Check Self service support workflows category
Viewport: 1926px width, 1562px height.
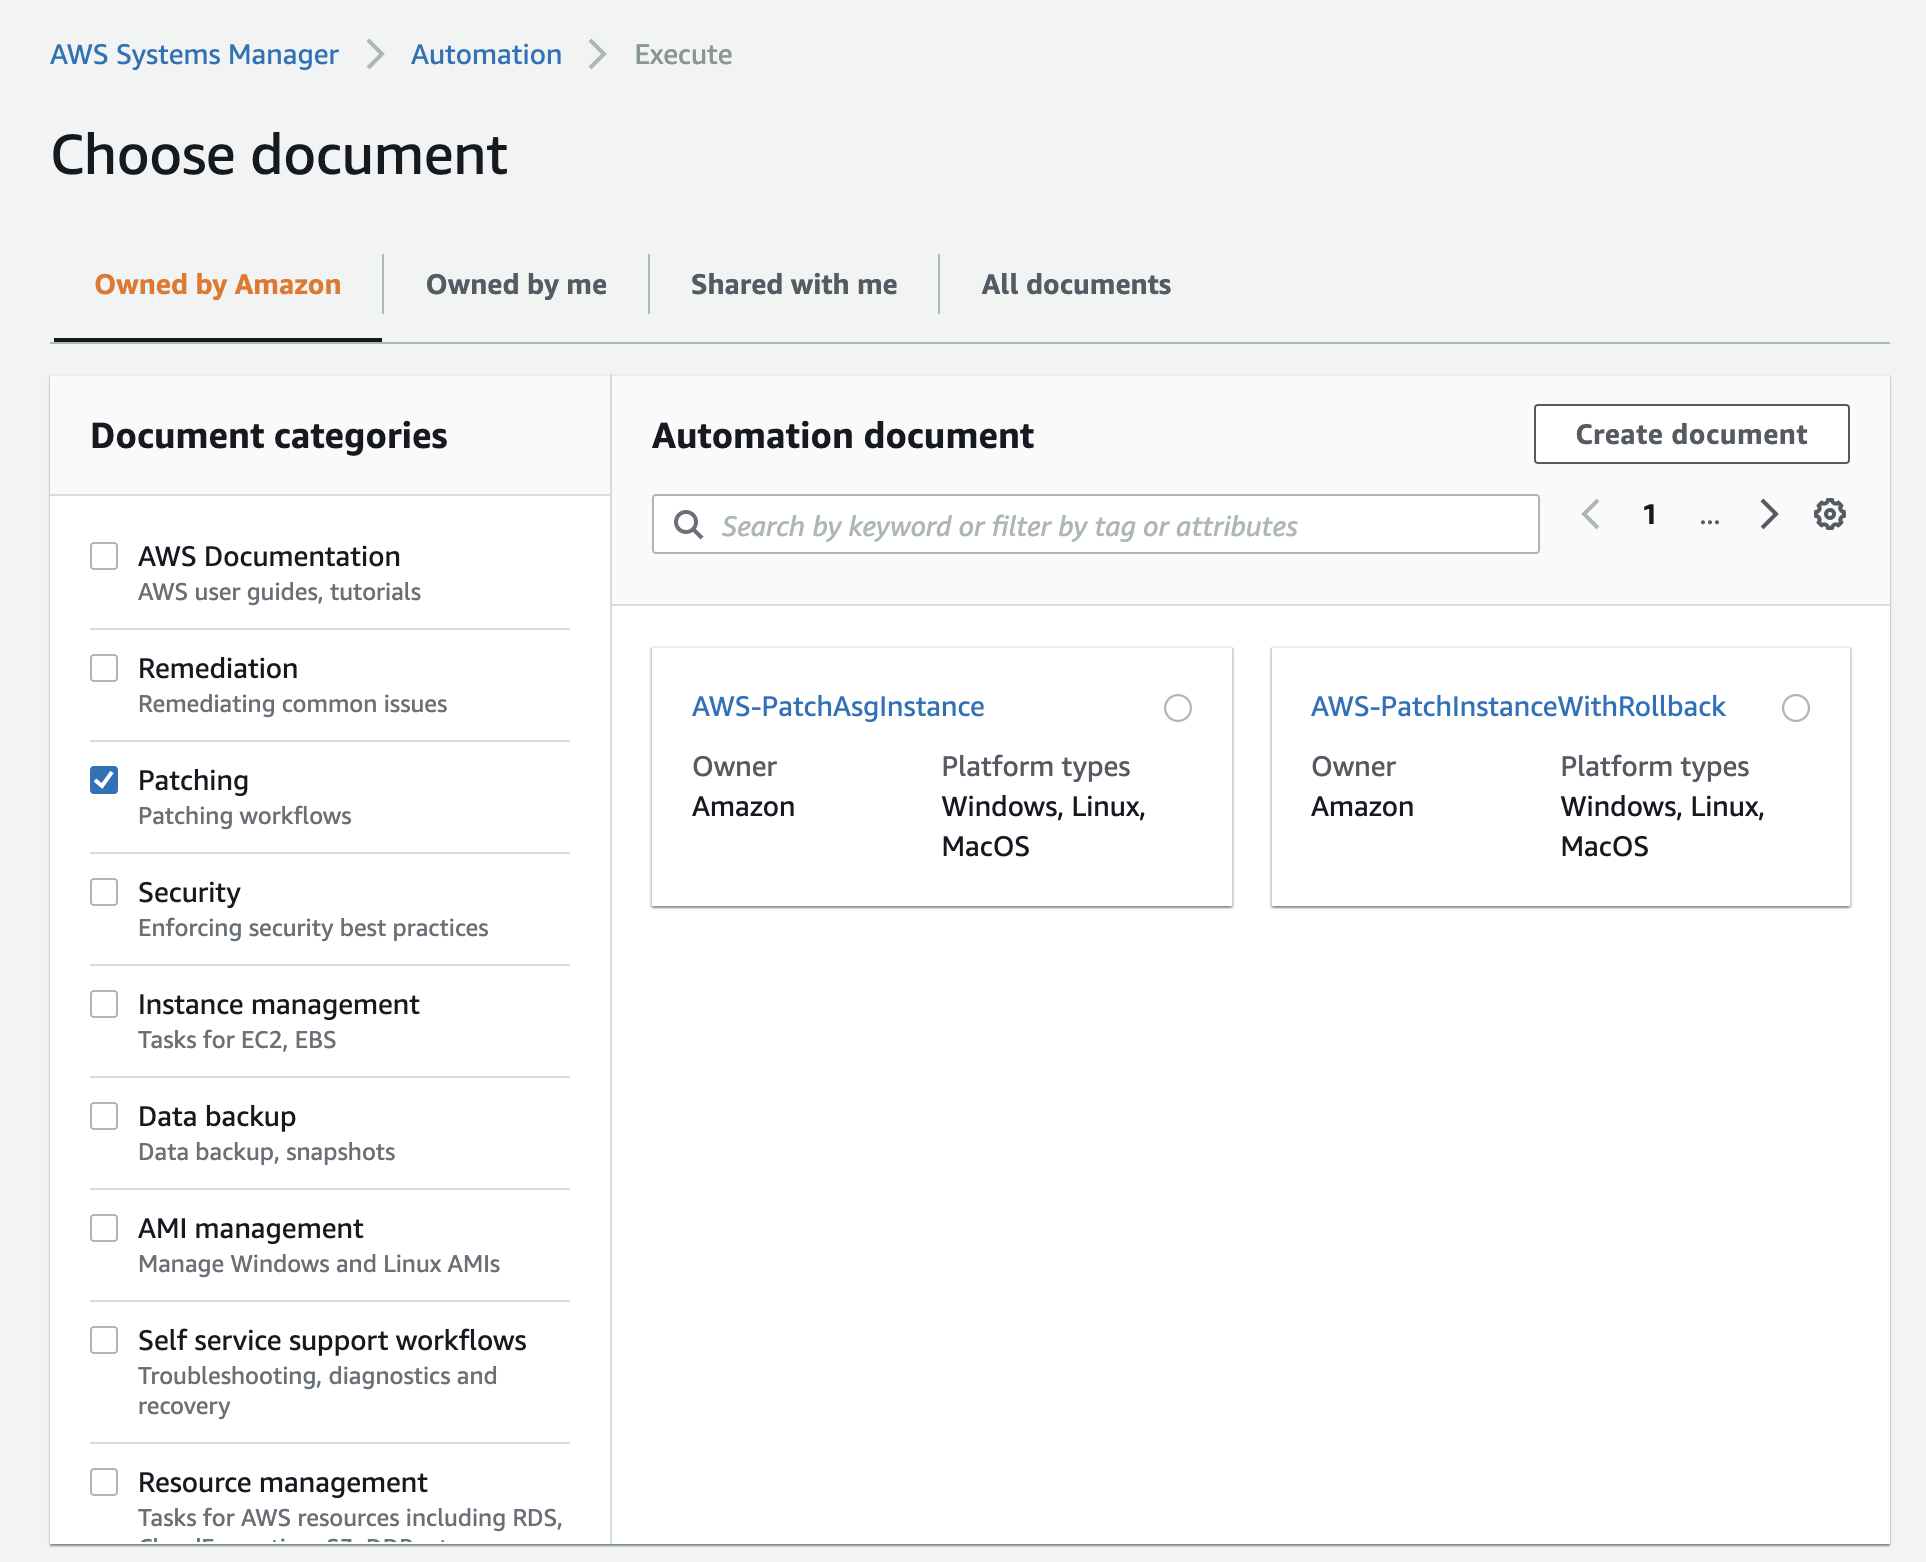(x=104, y=1340)
